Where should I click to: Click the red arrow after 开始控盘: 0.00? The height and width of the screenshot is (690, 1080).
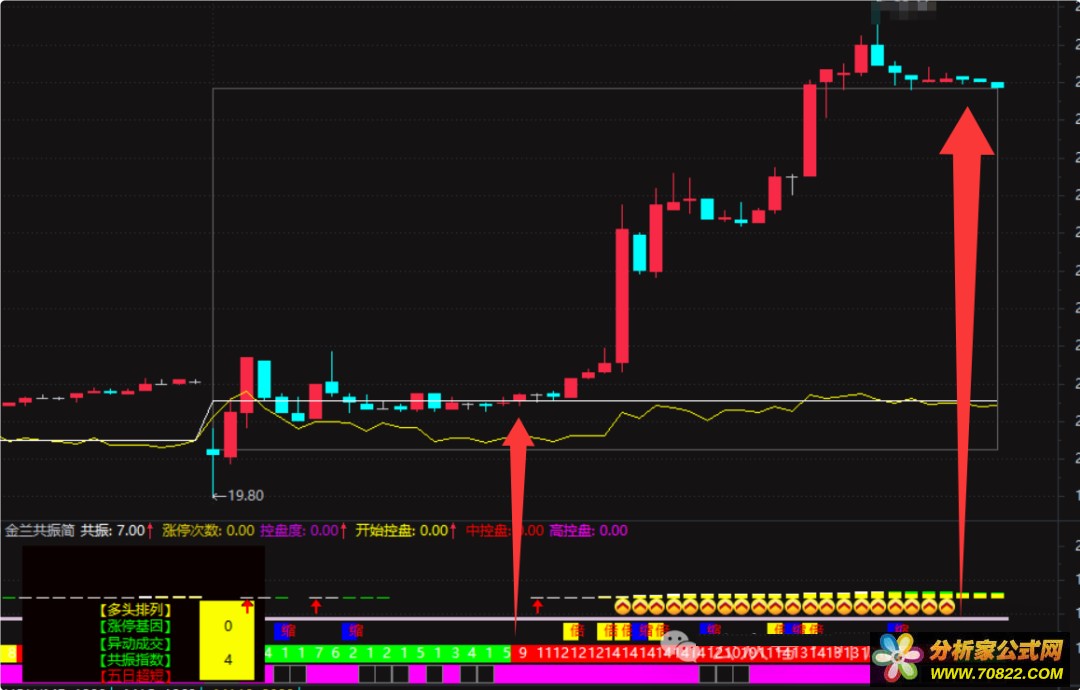(x=453, y=530)
